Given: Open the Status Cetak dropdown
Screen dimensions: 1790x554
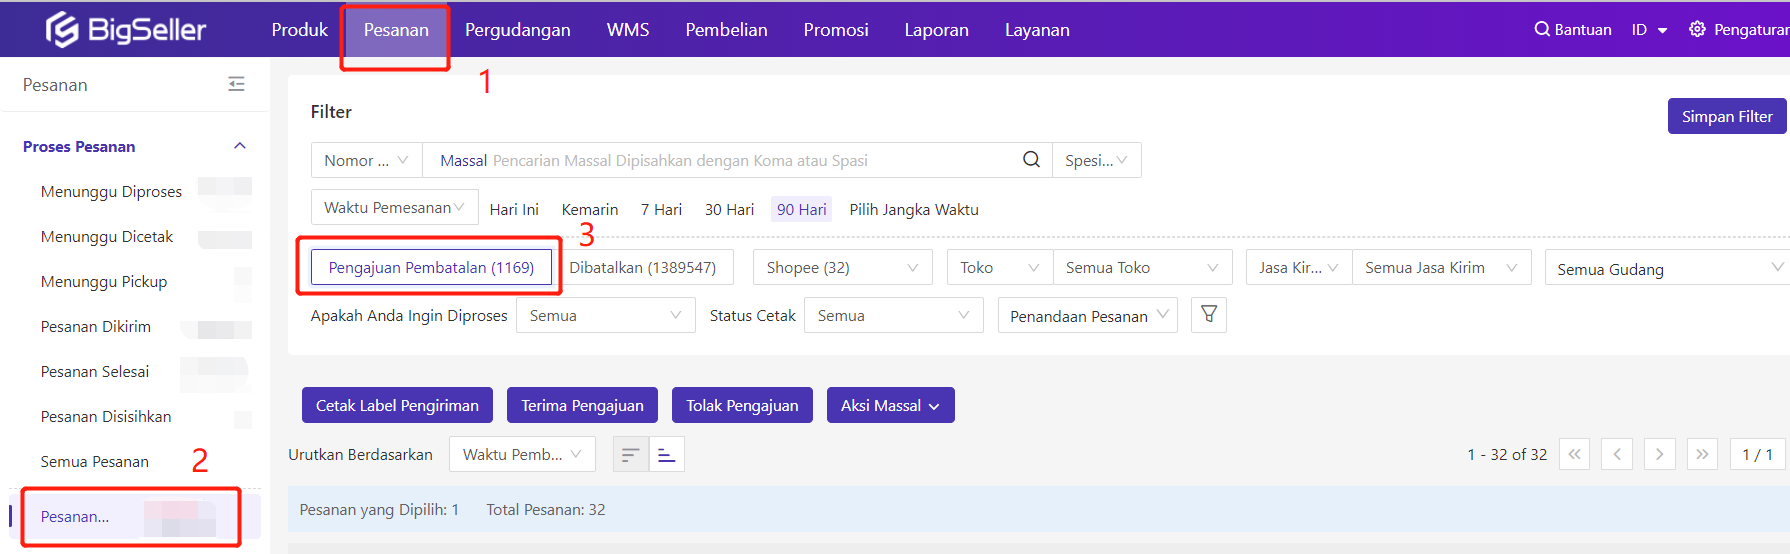Looking at the screenshot, I should pyautogui.click(x=893, y=316).
